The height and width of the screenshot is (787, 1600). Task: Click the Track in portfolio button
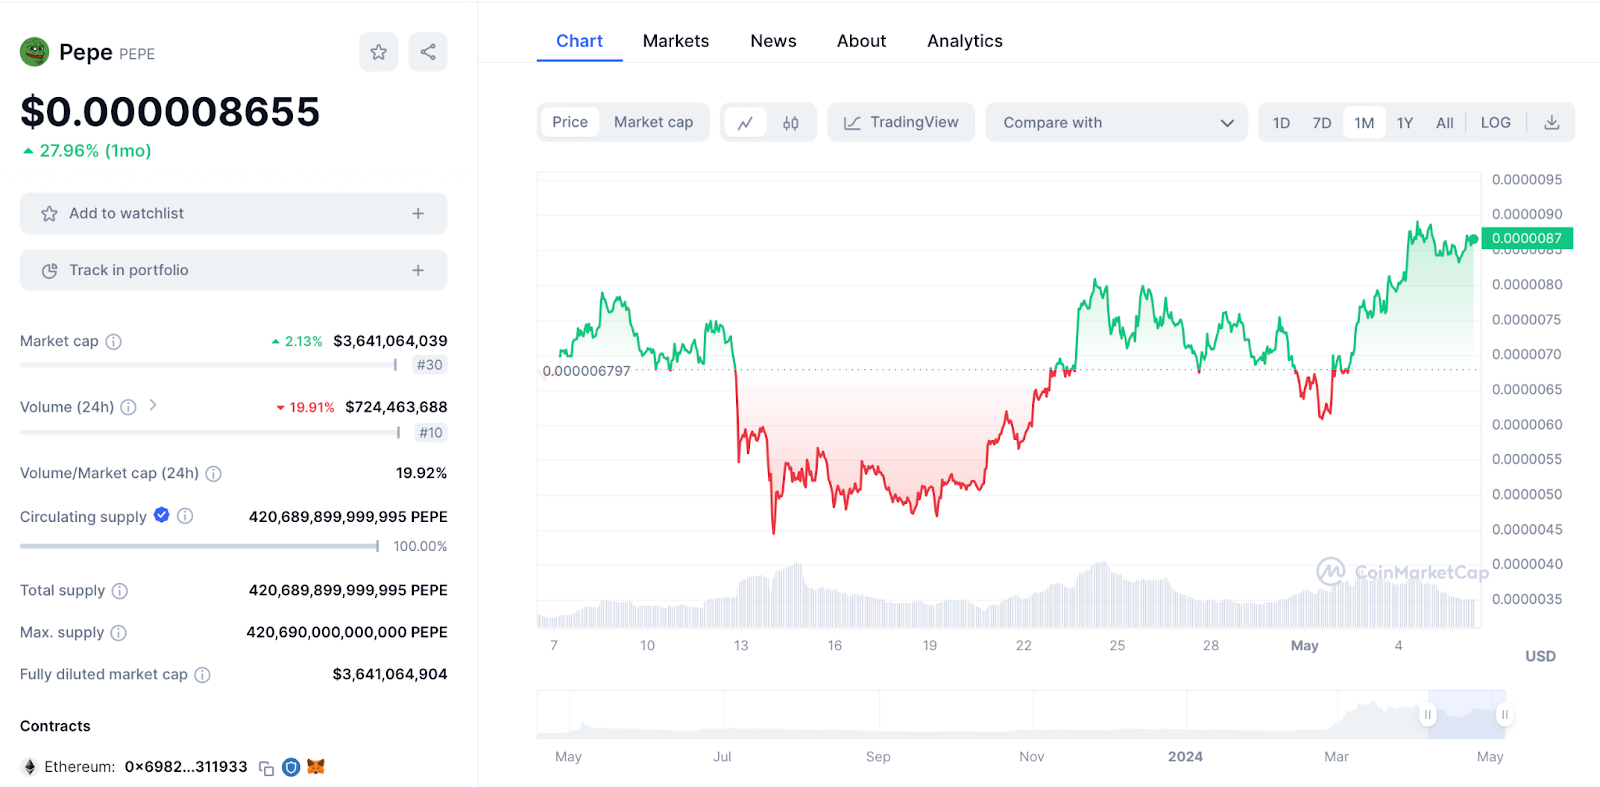(x=233, y=270)
